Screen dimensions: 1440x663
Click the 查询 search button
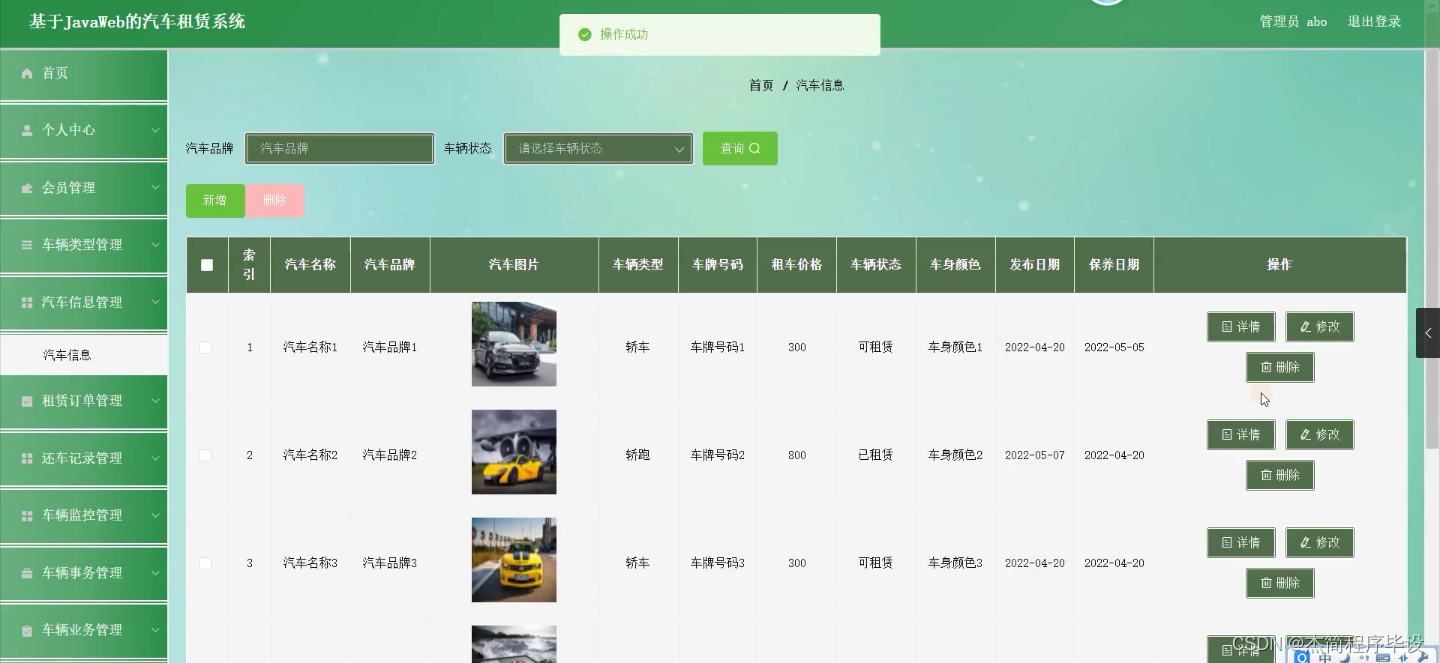coord(740,148)
